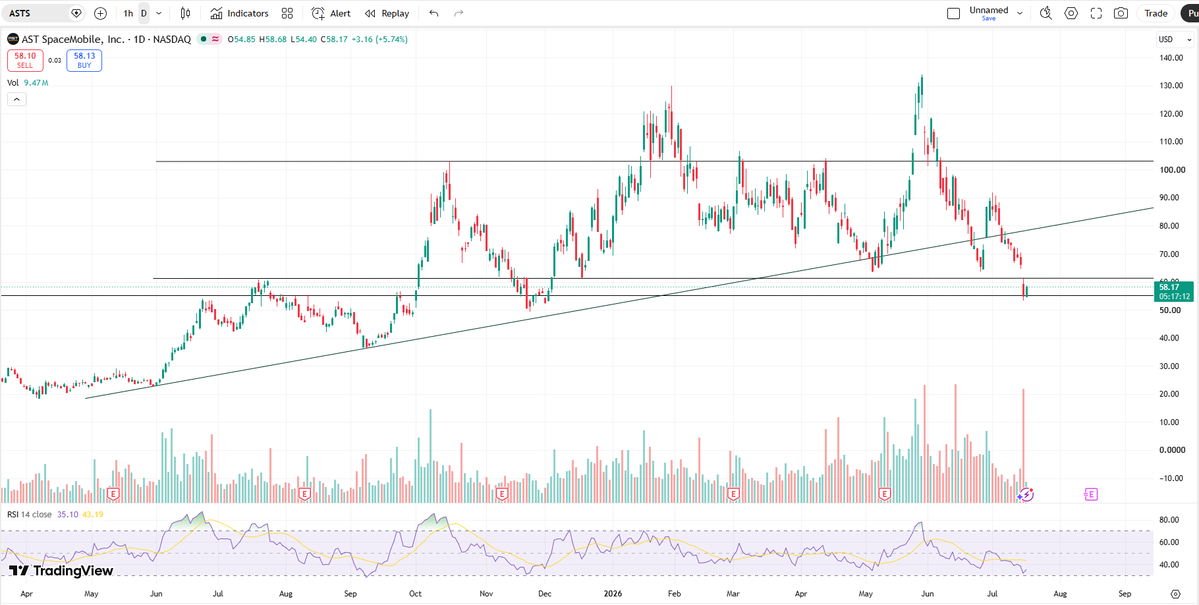1199x605 pixels.
Task: Switch to the 1h interval
Action: tap(128, 13)
